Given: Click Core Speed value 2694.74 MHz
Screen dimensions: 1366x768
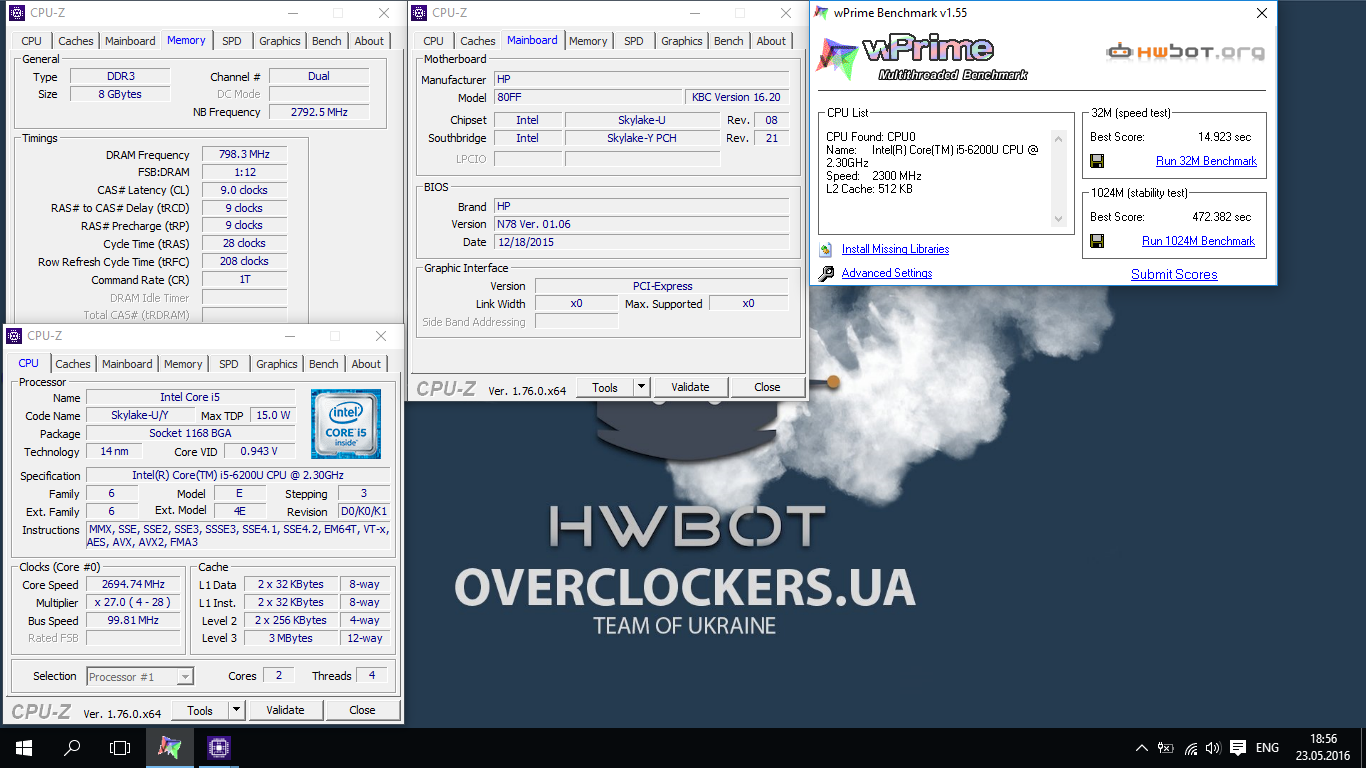Looking at the screenshot, I should (133, 584).
